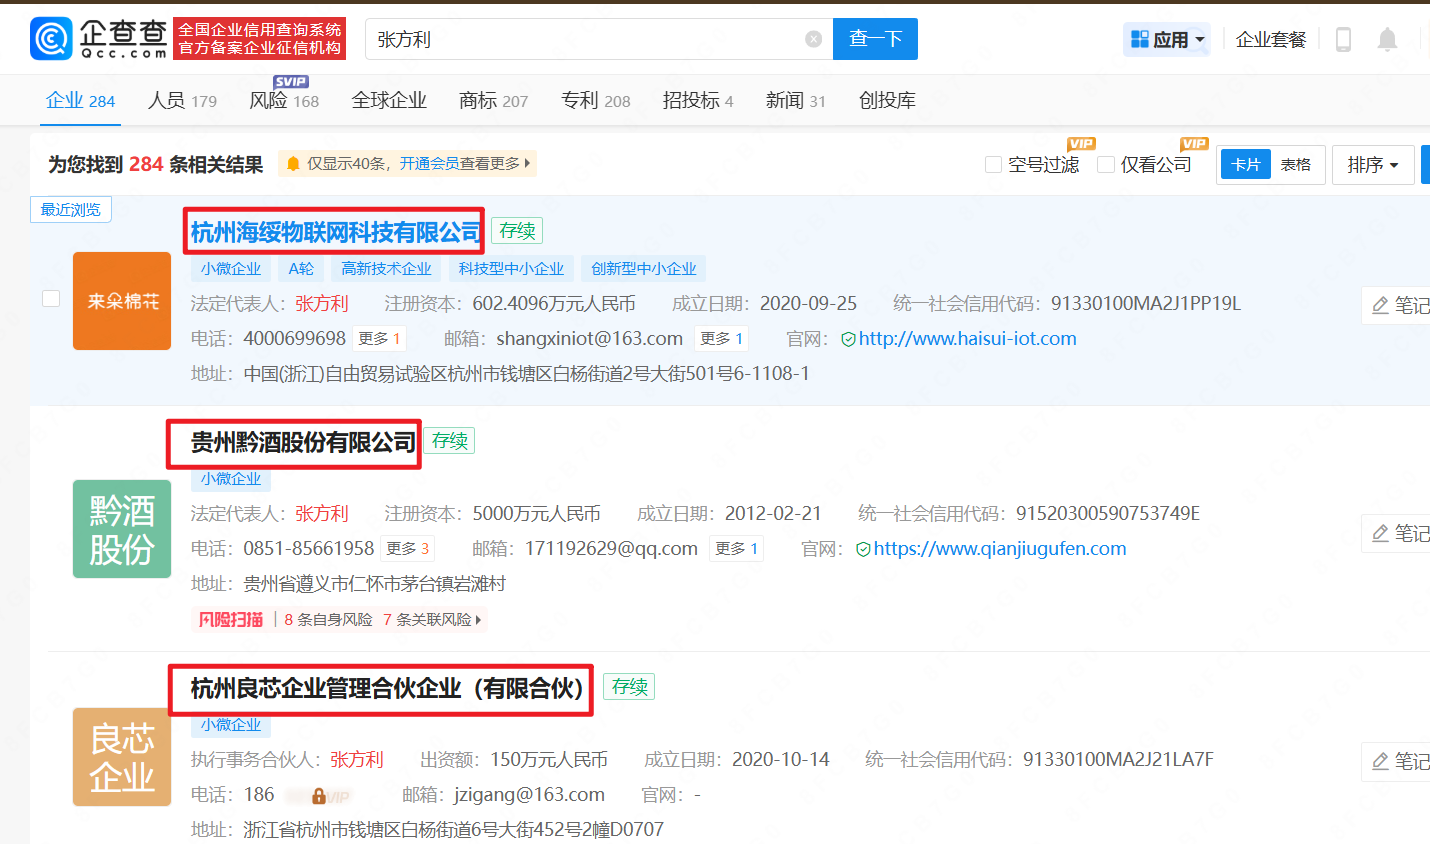The height and width of the screenshot is (844, 1430).
Task: Expand 更多 1 emails for shangxiniot@163.com
Action: point(722,339)
